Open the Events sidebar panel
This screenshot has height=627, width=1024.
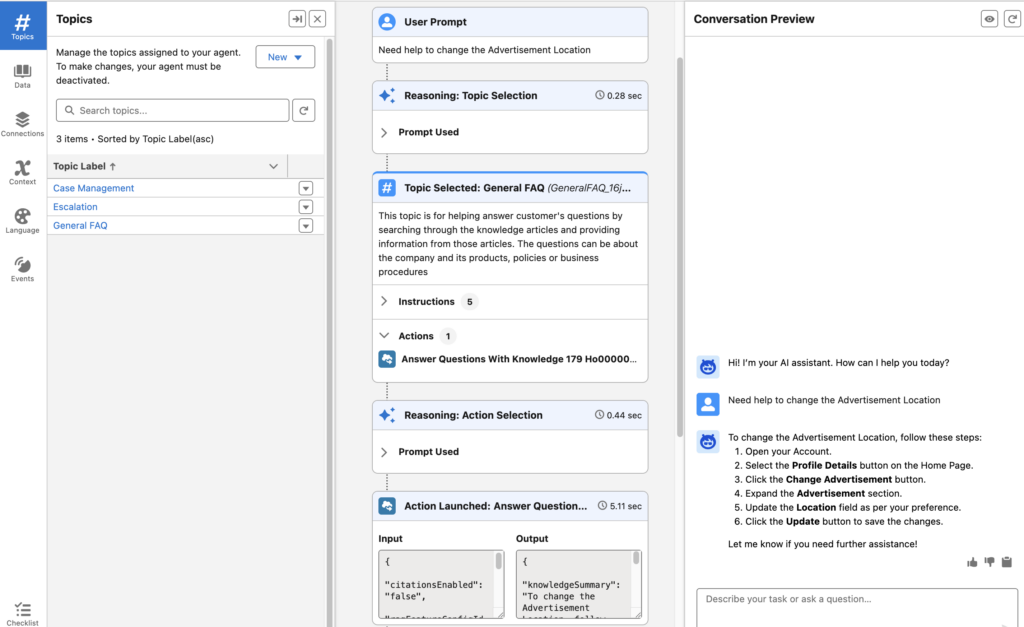pyautogui.click(x=22, y=268)
